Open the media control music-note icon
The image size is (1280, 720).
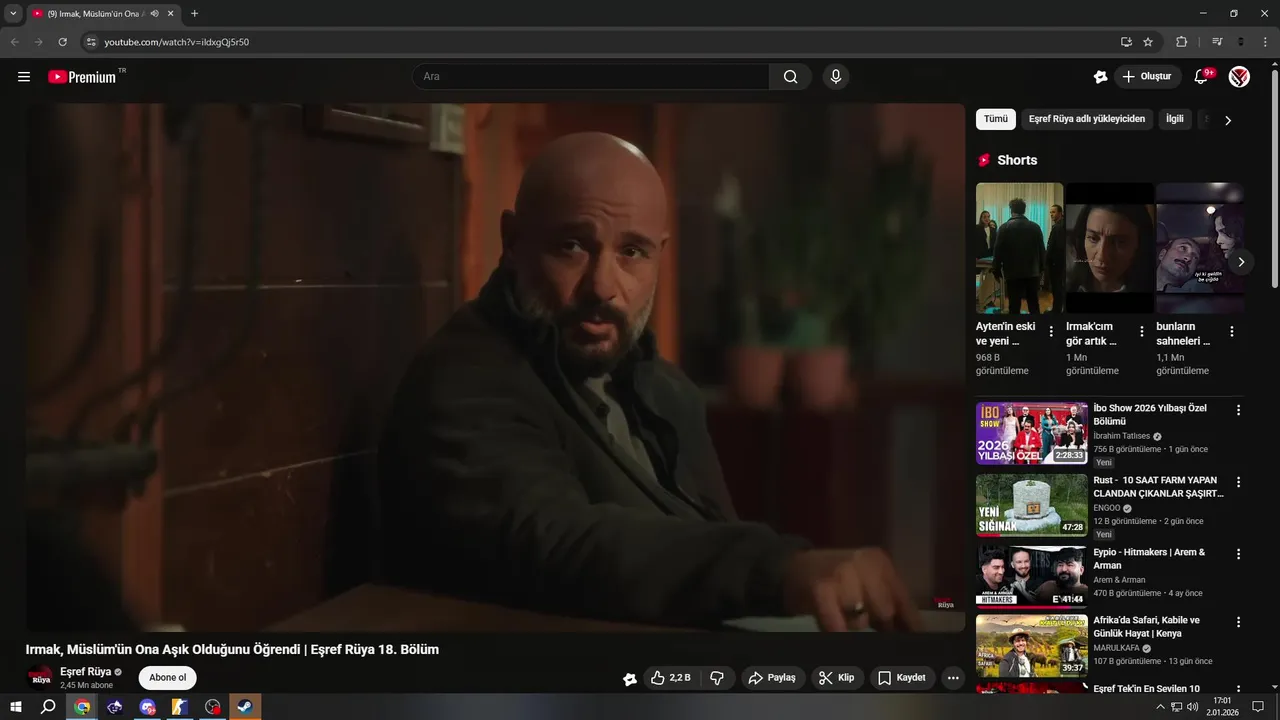click(x=1217, y=42)
